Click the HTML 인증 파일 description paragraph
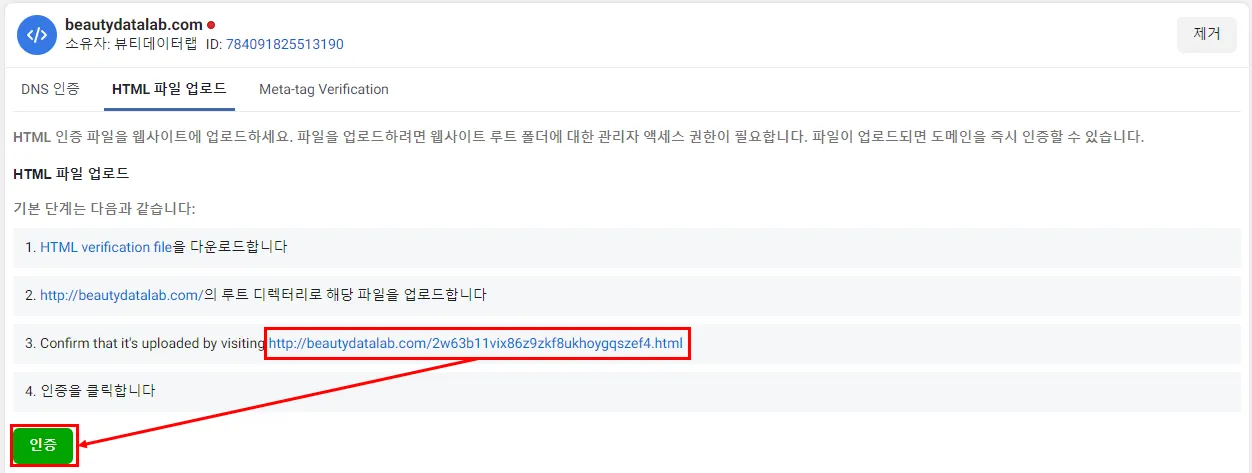 579,136
